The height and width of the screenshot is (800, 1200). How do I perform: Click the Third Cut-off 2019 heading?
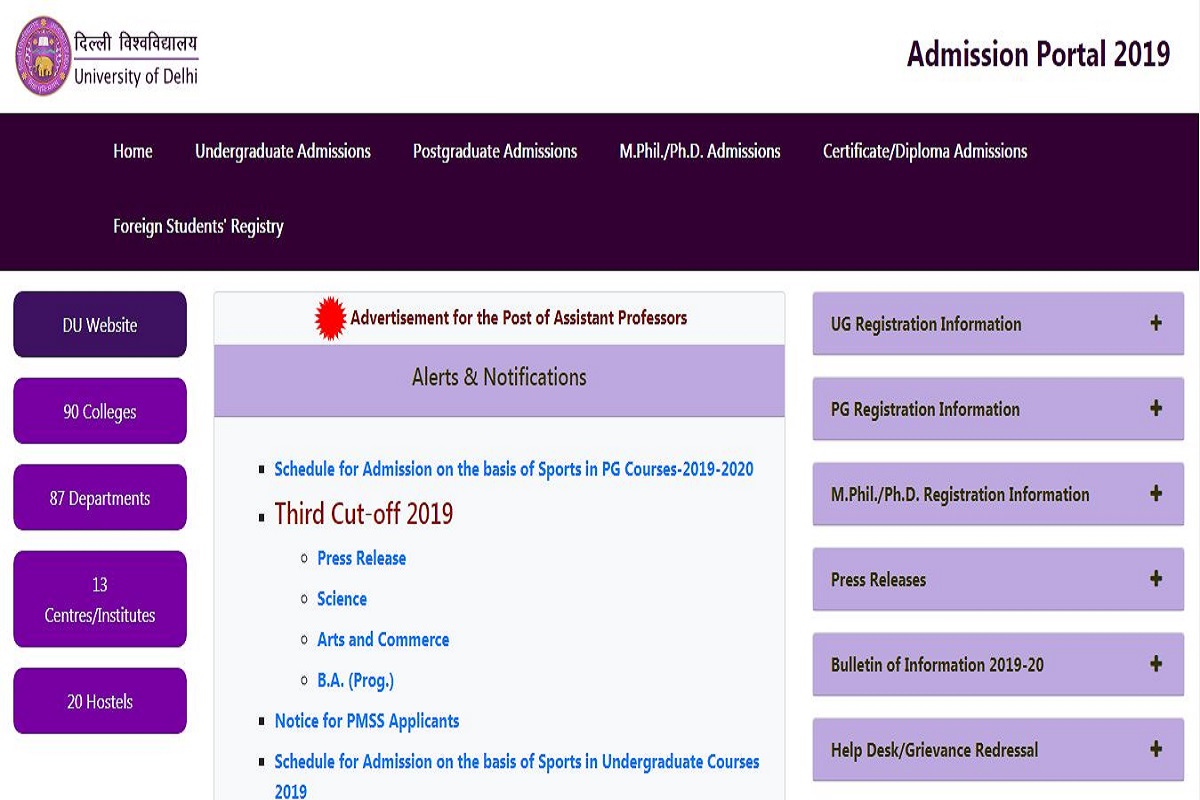coord(364,514)
